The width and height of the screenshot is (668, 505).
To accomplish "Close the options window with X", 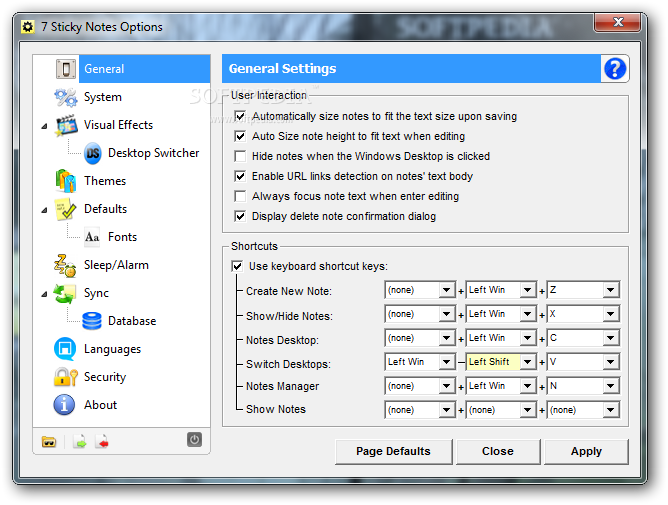I will point(618,22).
